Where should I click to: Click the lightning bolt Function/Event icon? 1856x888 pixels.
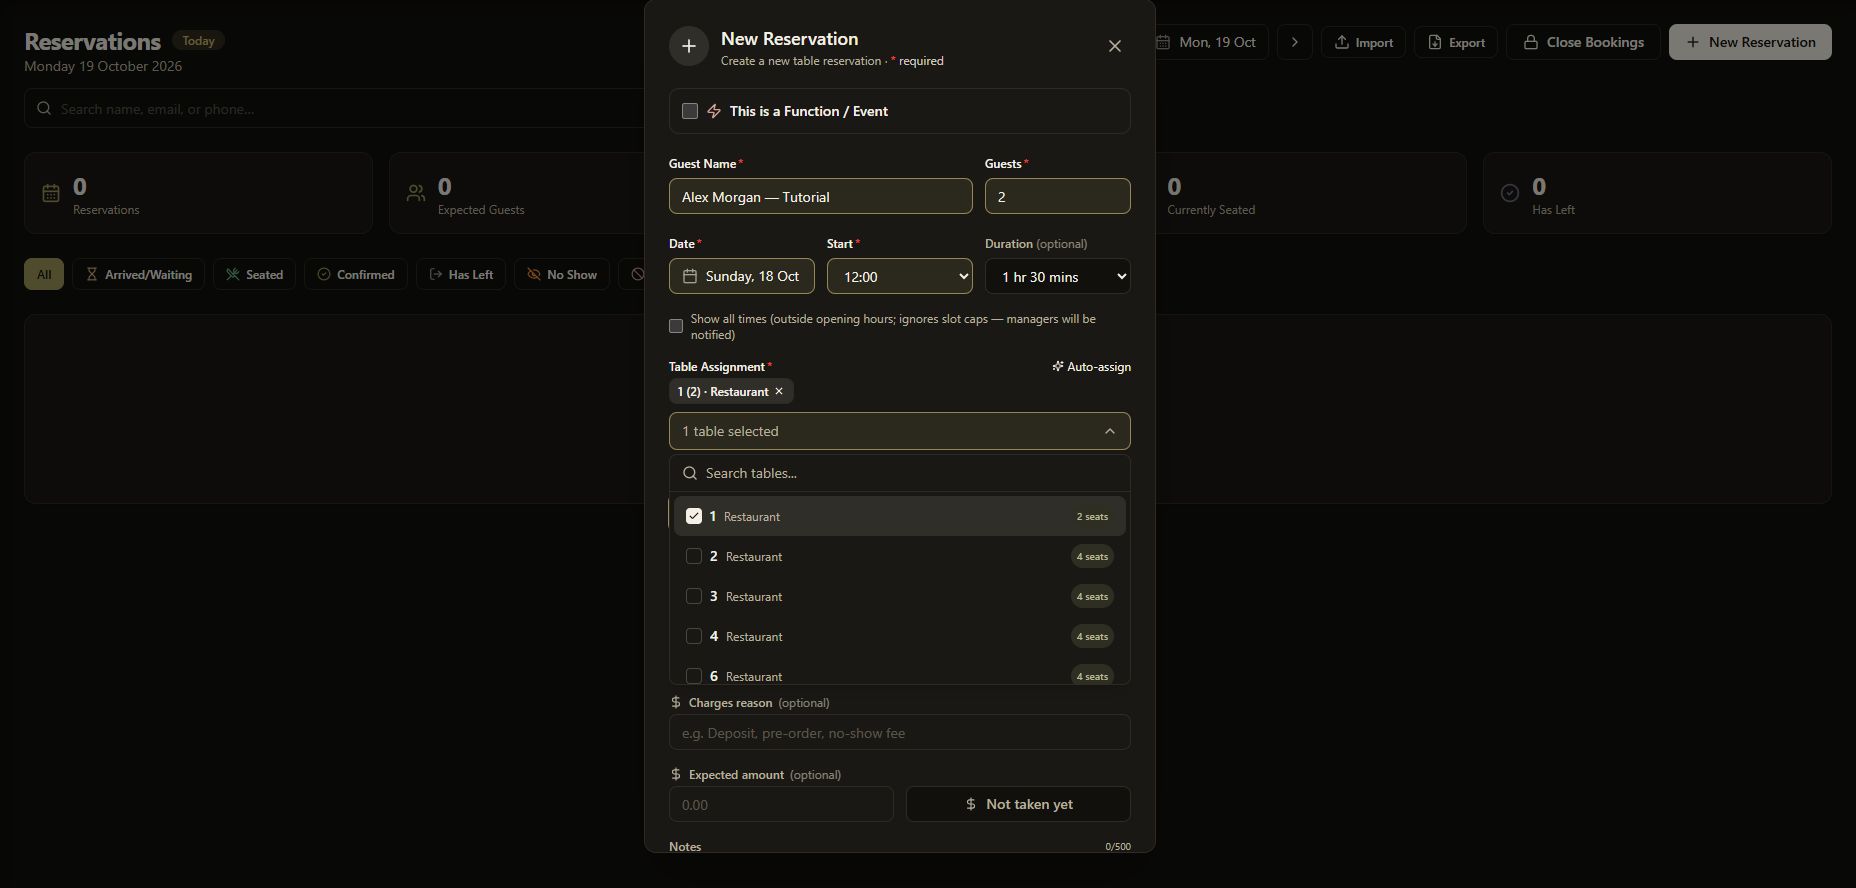[714, 111]
